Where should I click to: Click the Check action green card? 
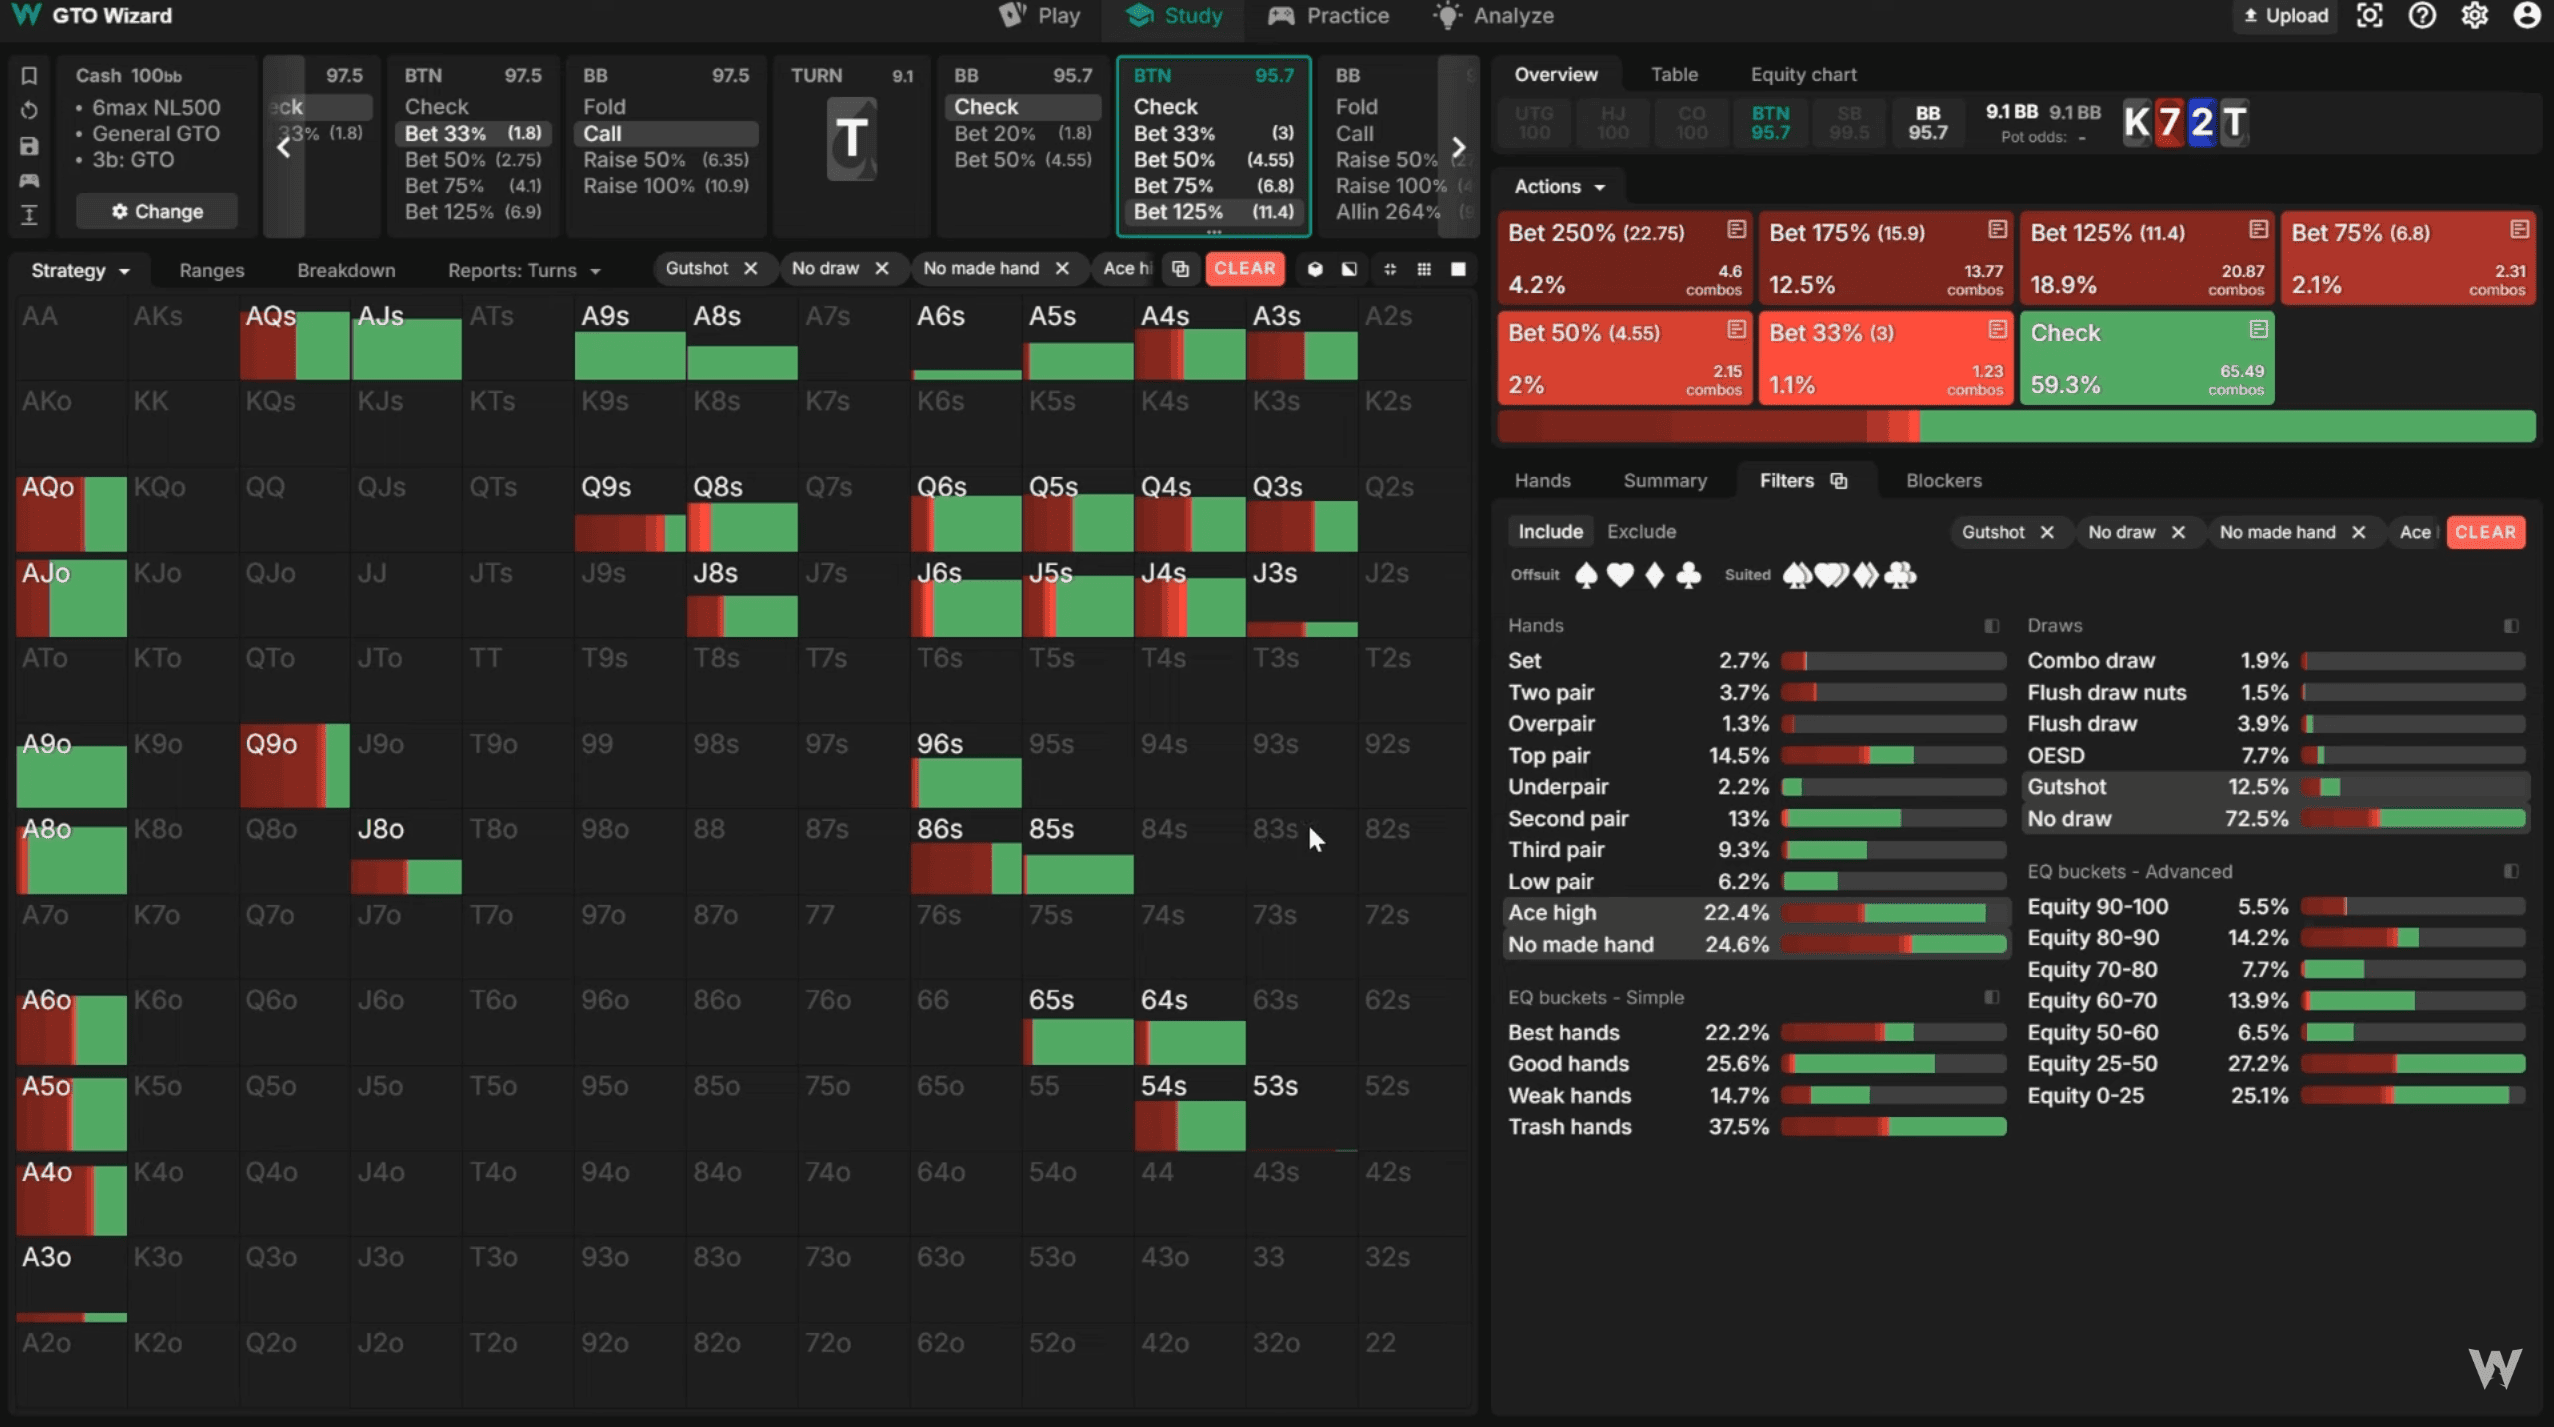pos(2145,358)
